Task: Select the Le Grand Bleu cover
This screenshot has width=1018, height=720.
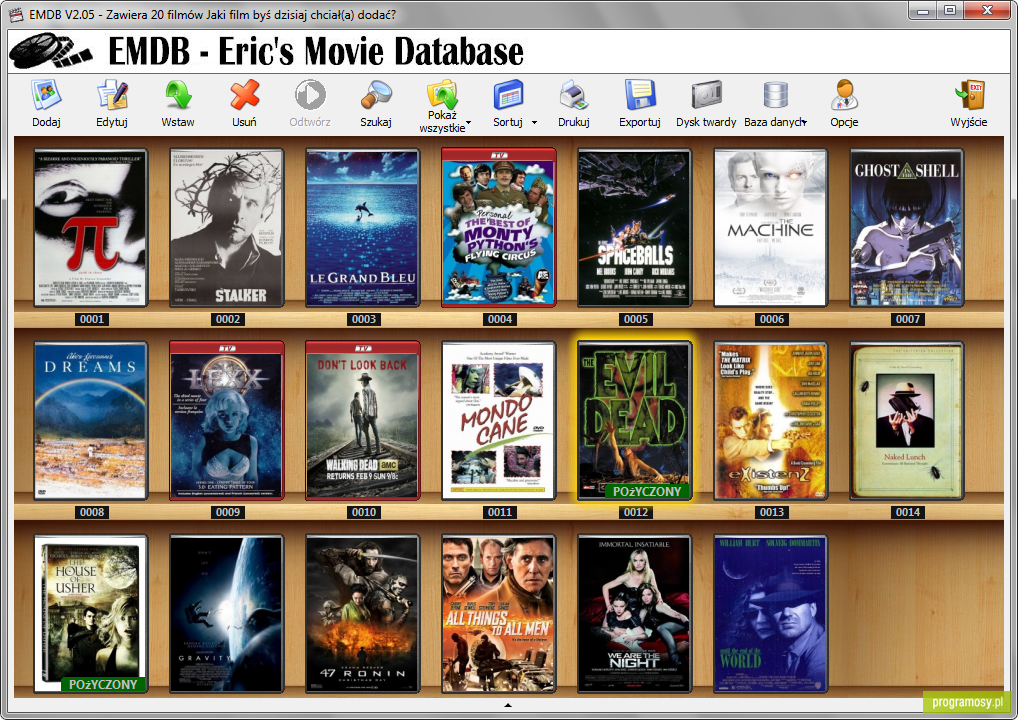Action: click(363, 228)
